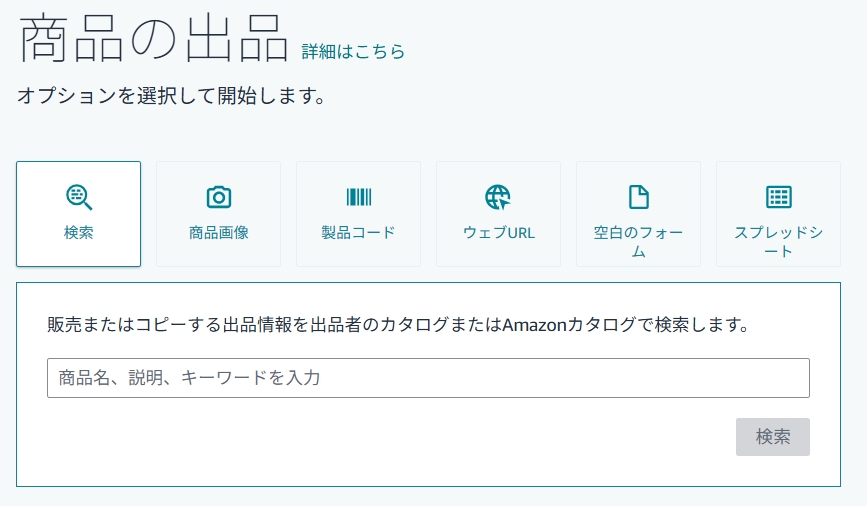Click the magnifying glass 検索 icon
This screenshot has width=867, height=506.
tap(79, 197)
